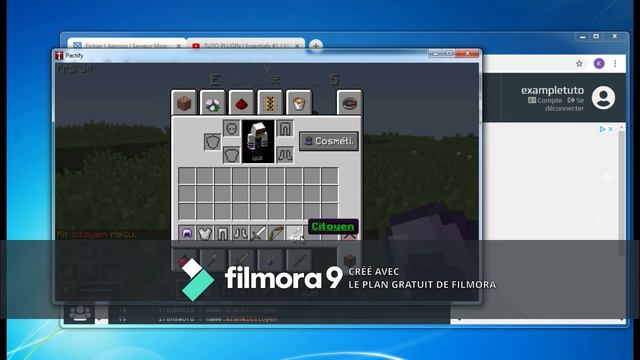Open the Chrome three-dot menu
640x360 pixels.
pos(615,64)
